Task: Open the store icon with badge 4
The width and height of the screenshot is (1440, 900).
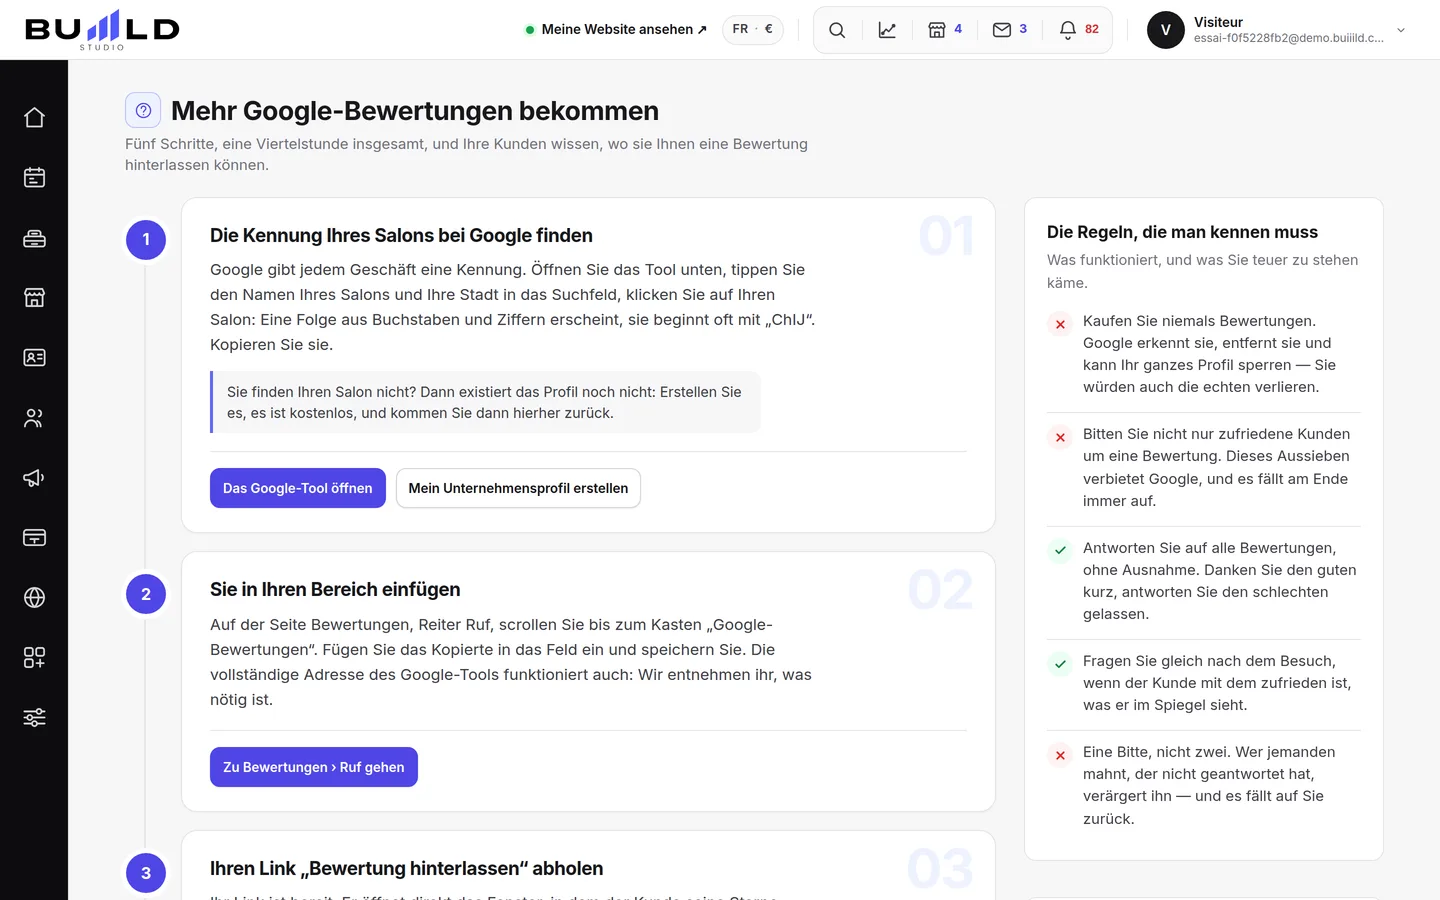Action: [x=945, y=30]
